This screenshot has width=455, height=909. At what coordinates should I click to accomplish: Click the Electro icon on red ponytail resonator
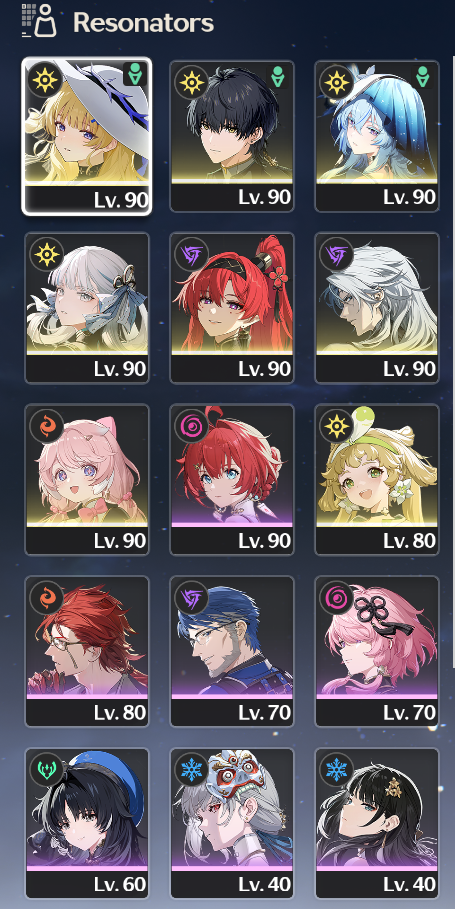[191, 253]
